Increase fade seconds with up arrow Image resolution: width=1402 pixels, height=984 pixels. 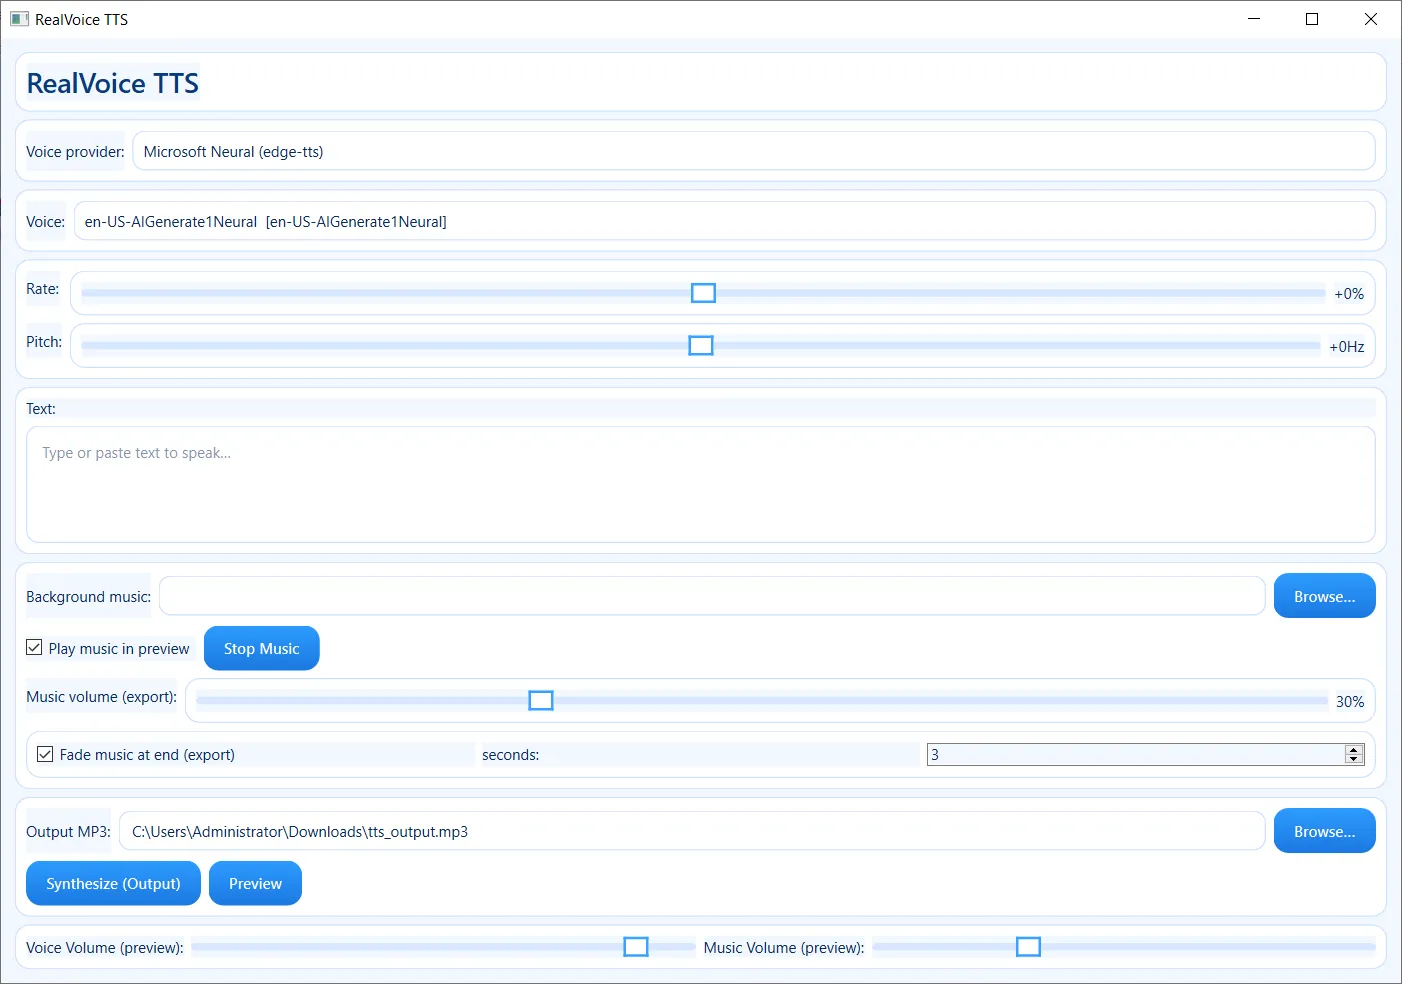coord(1354,749)
